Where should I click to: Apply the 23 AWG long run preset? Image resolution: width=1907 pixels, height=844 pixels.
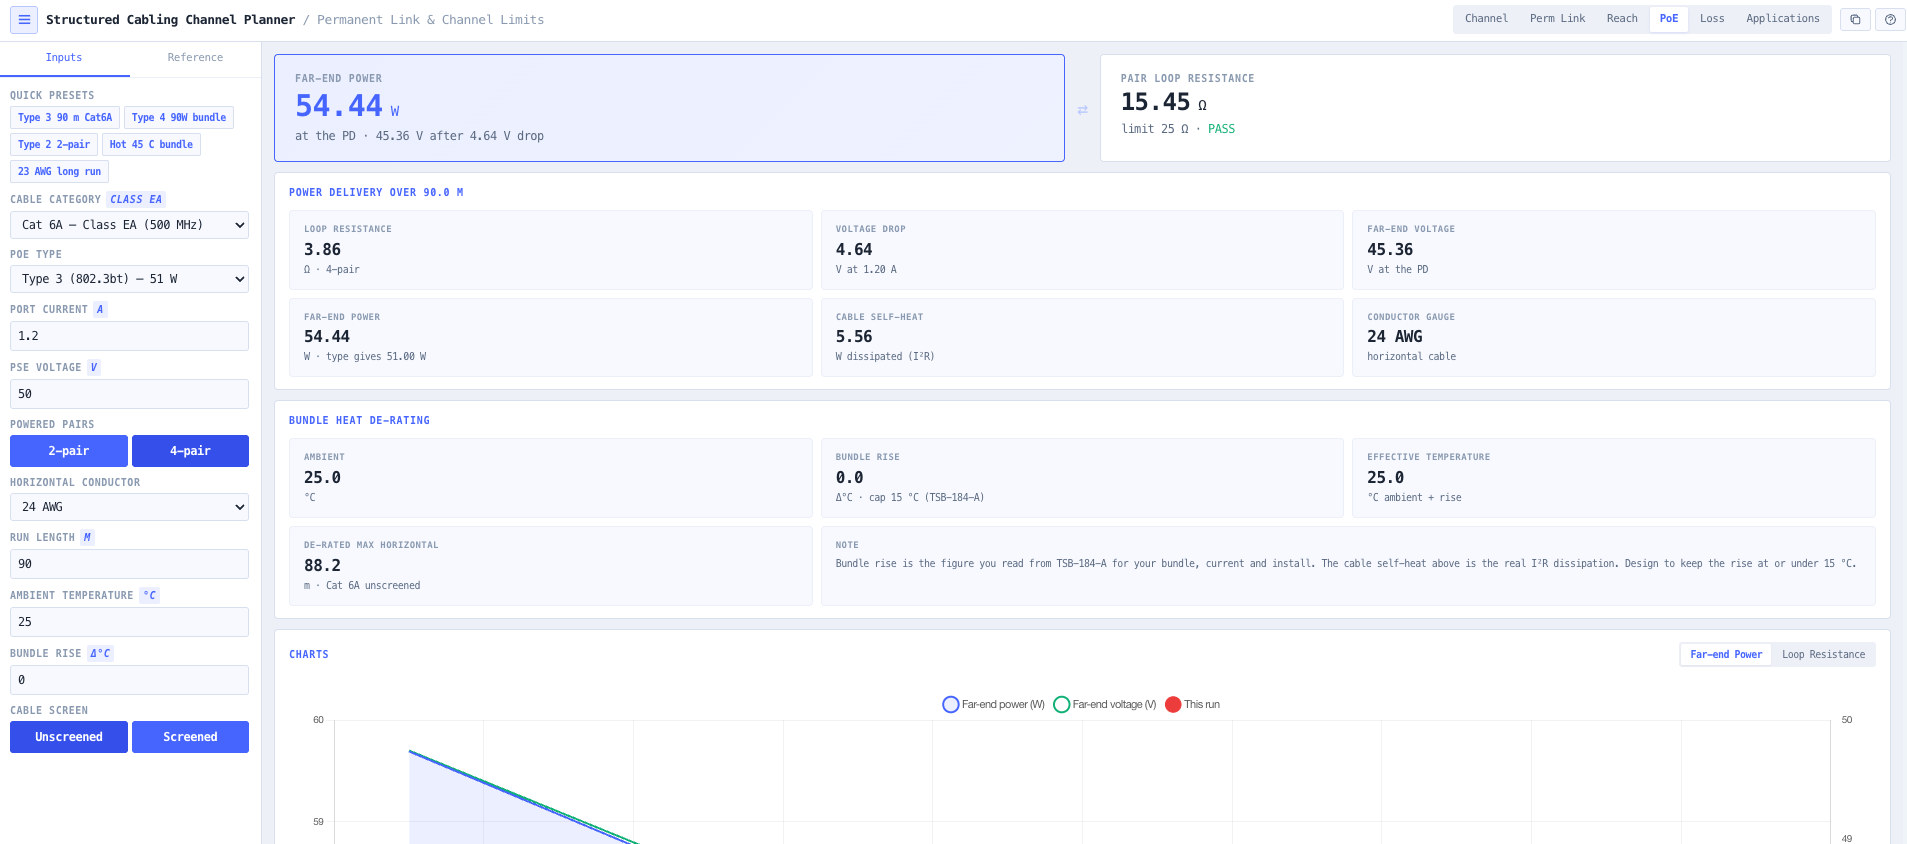pyautogui.click(x=59, y=172)
